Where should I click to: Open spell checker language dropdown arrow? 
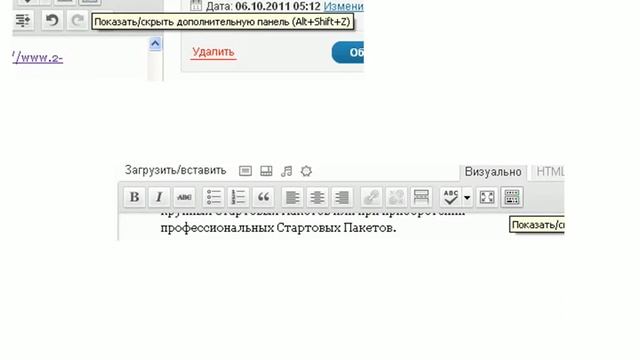[467, 198]
